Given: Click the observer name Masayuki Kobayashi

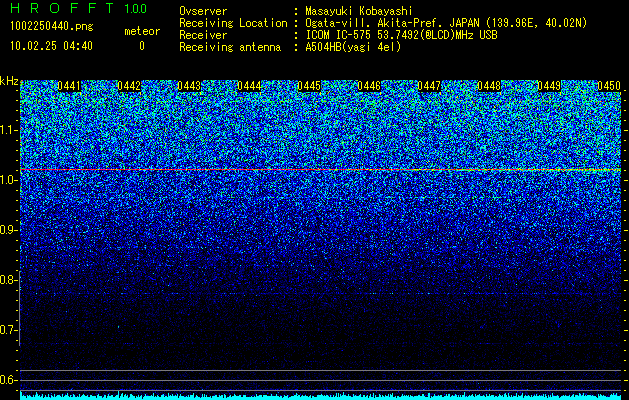Looking at the screenshot, I should coord(359,11).
